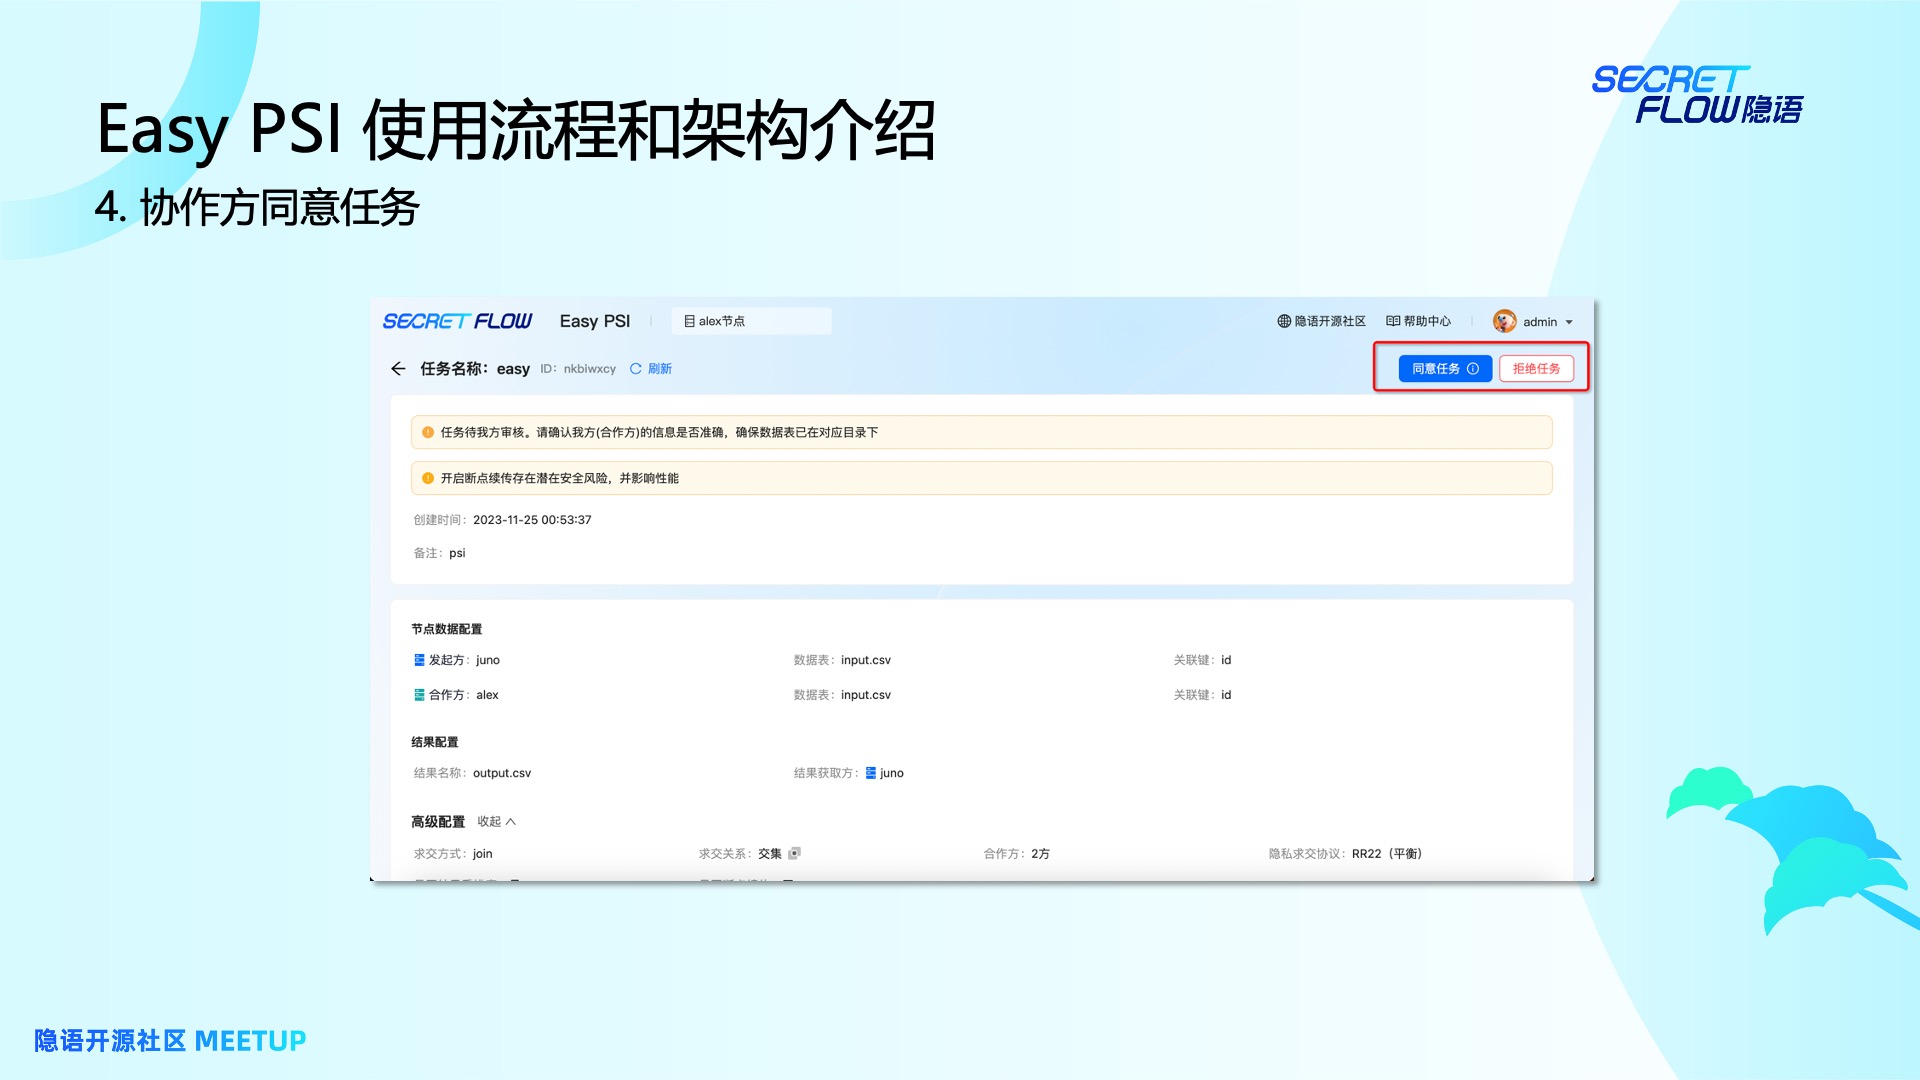Click the juno initiator node icon

point(419,660)
